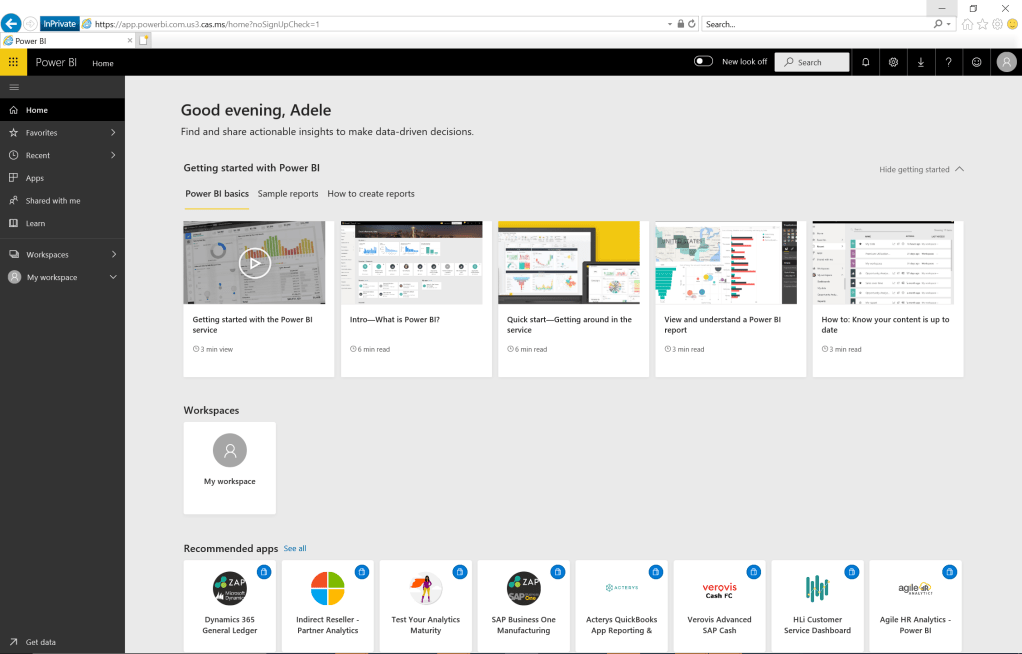Expand the Recent flyout chevron
Screen dimensions: 1022x654
(113, 155)
